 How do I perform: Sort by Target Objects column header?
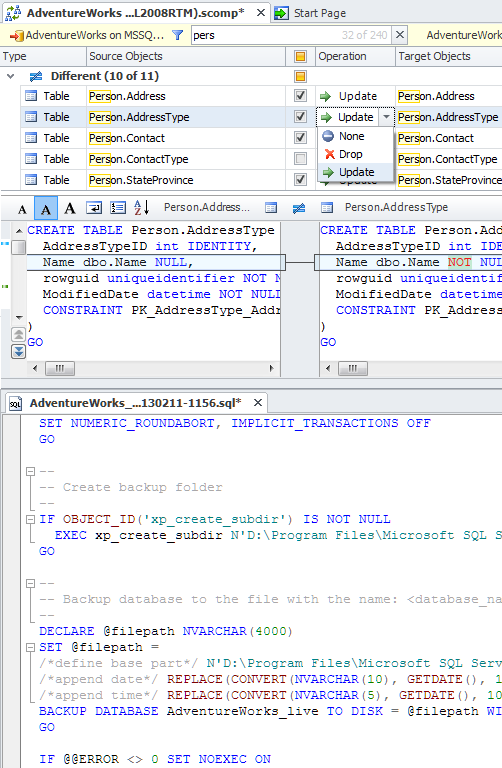449,56
